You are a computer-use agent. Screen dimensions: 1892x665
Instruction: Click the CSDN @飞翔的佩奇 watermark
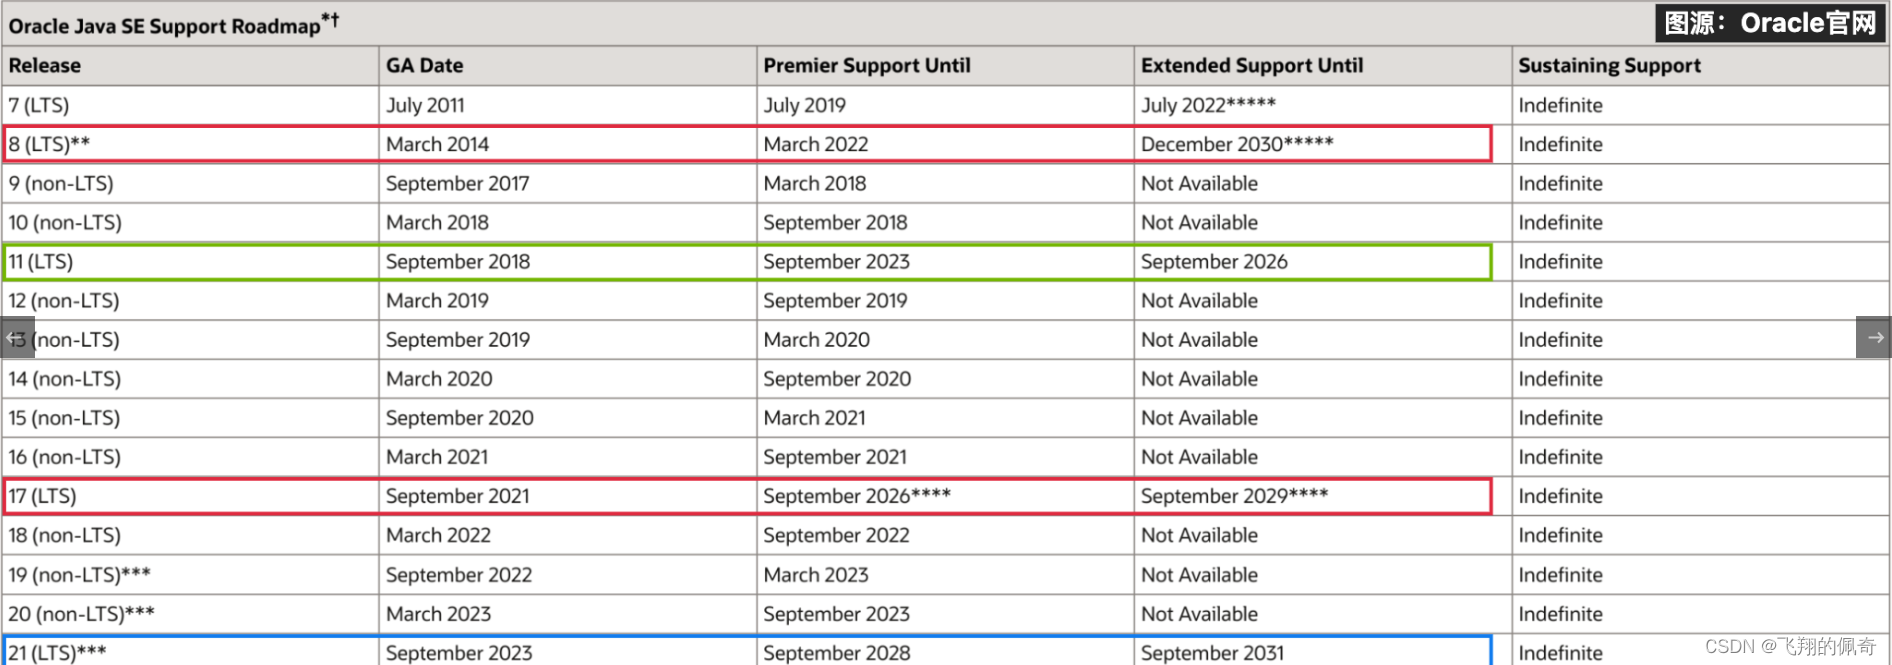tap(1790, 647)
